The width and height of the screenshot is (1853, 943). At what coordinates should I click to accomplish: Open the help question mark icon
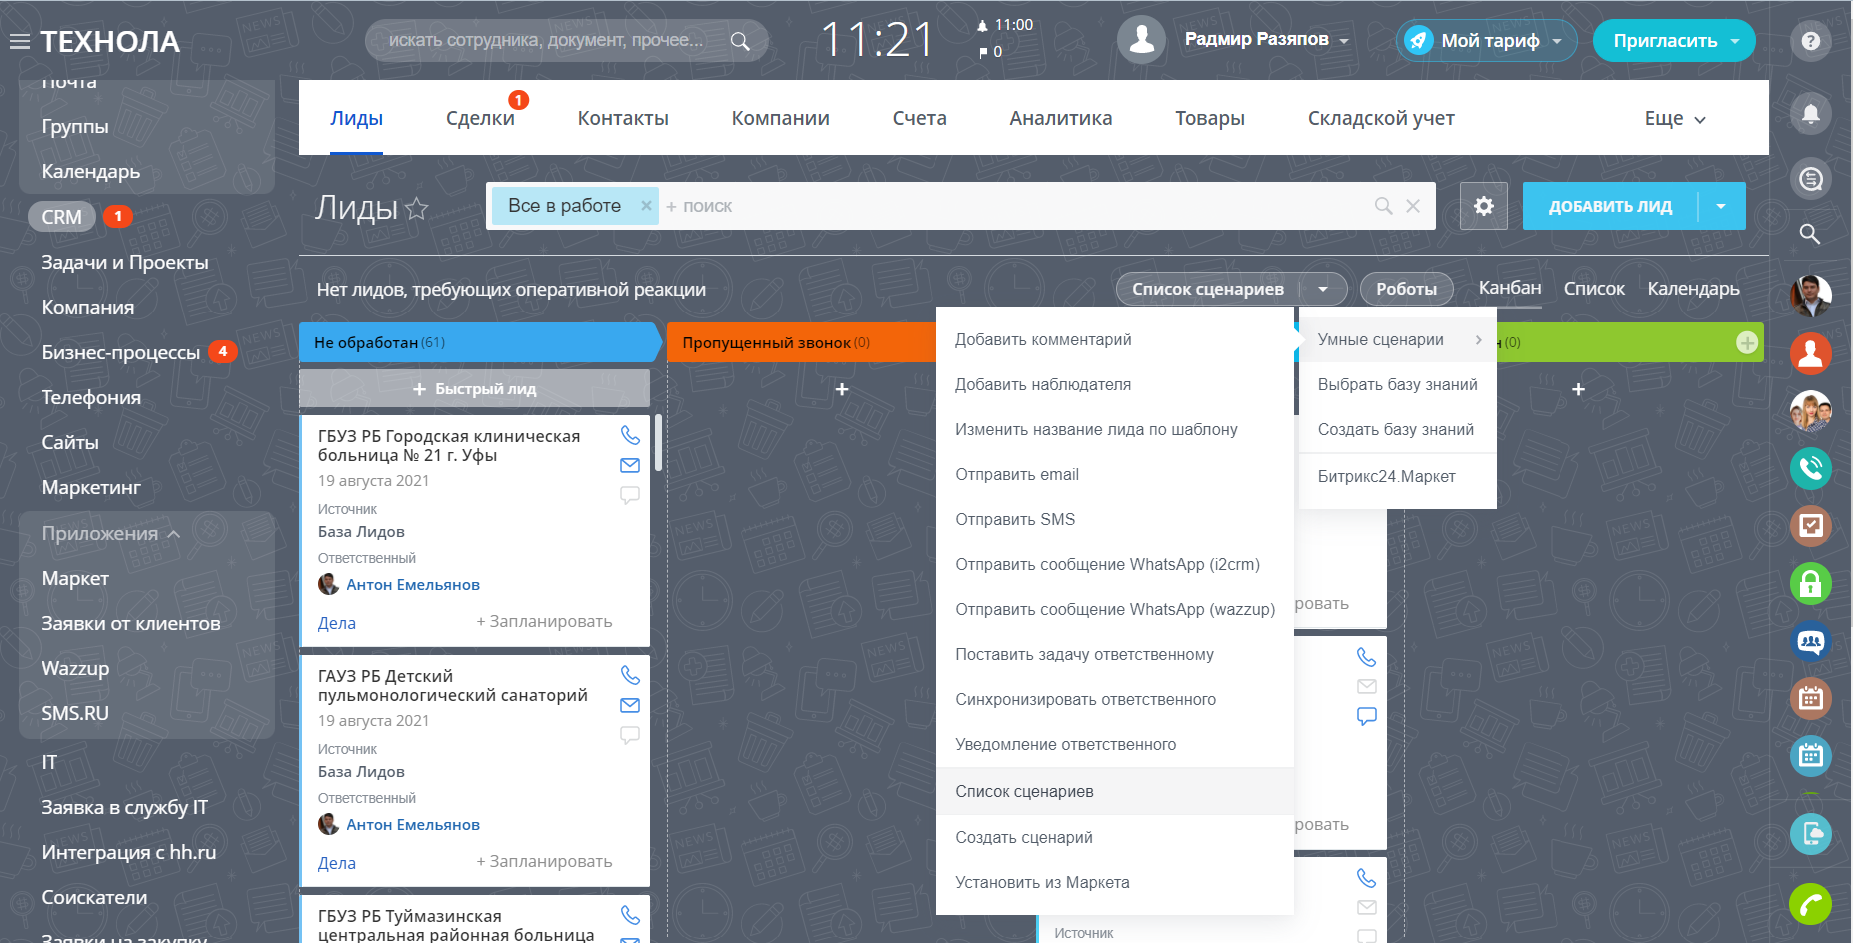(1811, 41)
